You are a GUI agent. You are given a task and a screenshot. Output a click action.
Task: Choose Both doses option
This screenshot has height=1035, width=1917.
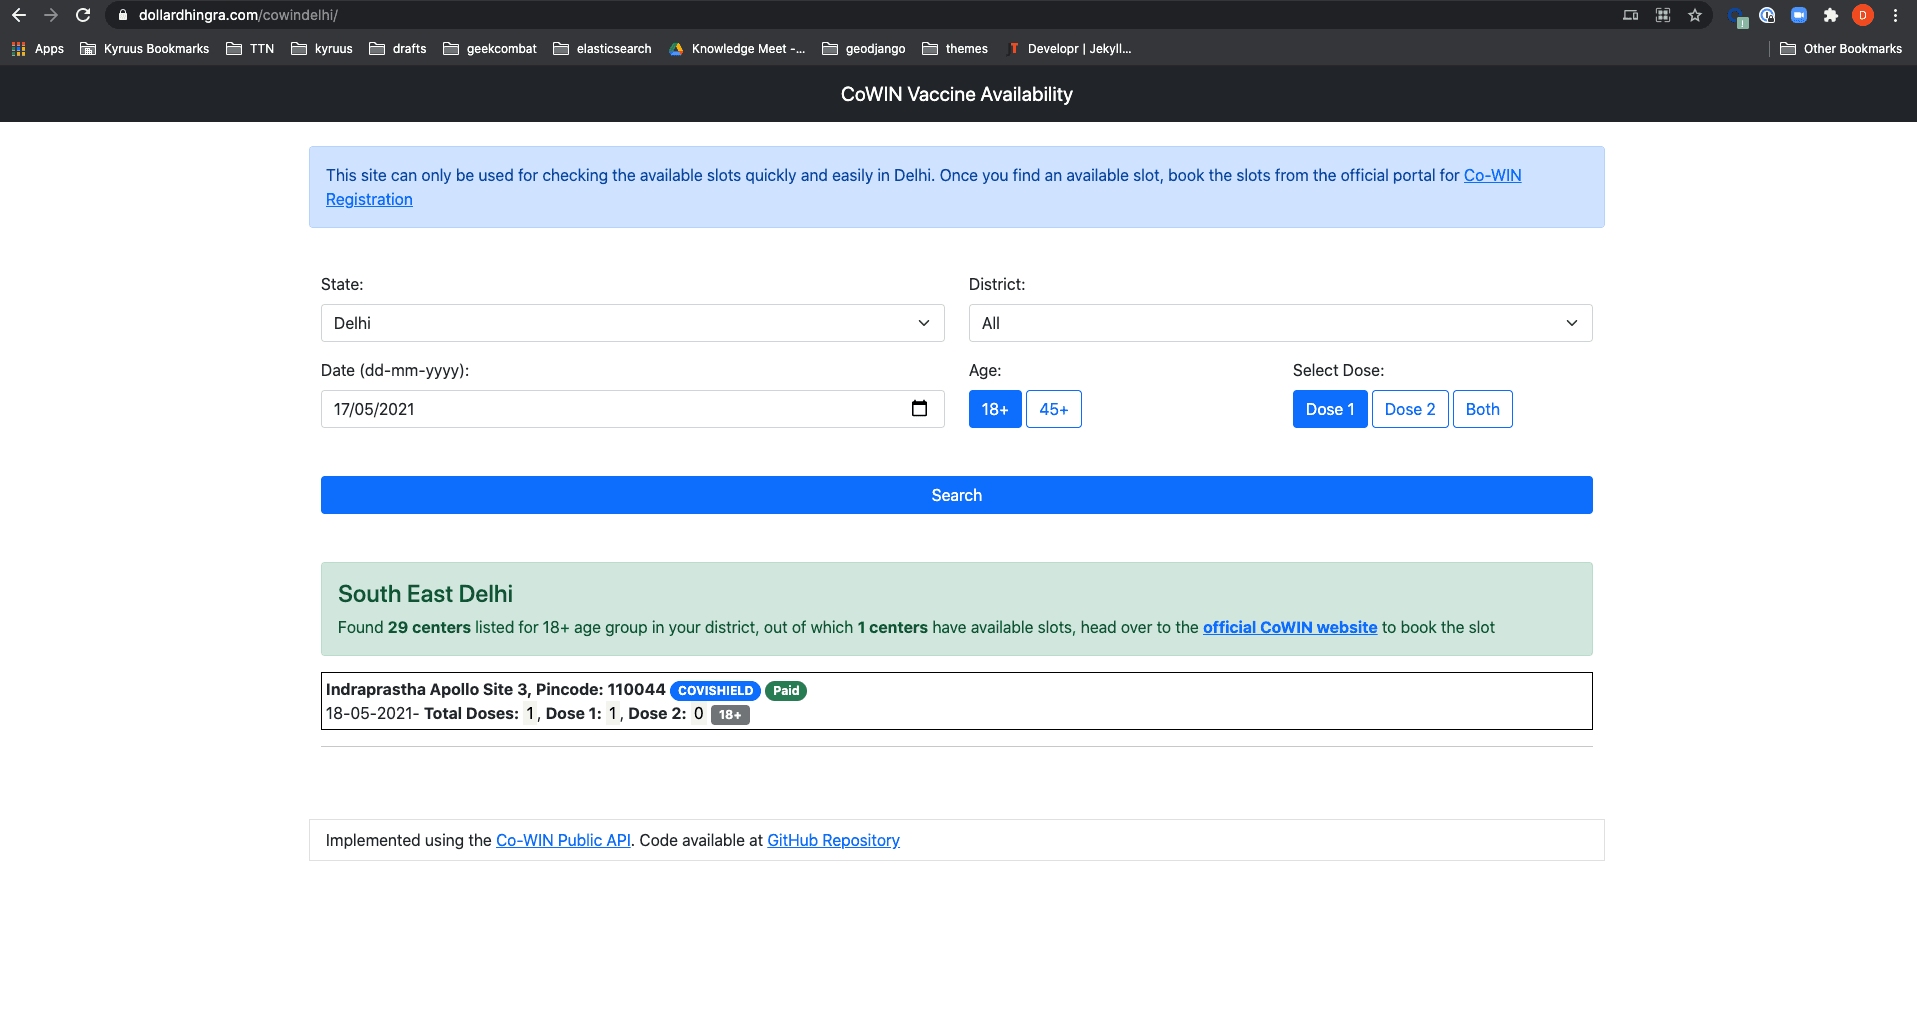coord(1482,409)
